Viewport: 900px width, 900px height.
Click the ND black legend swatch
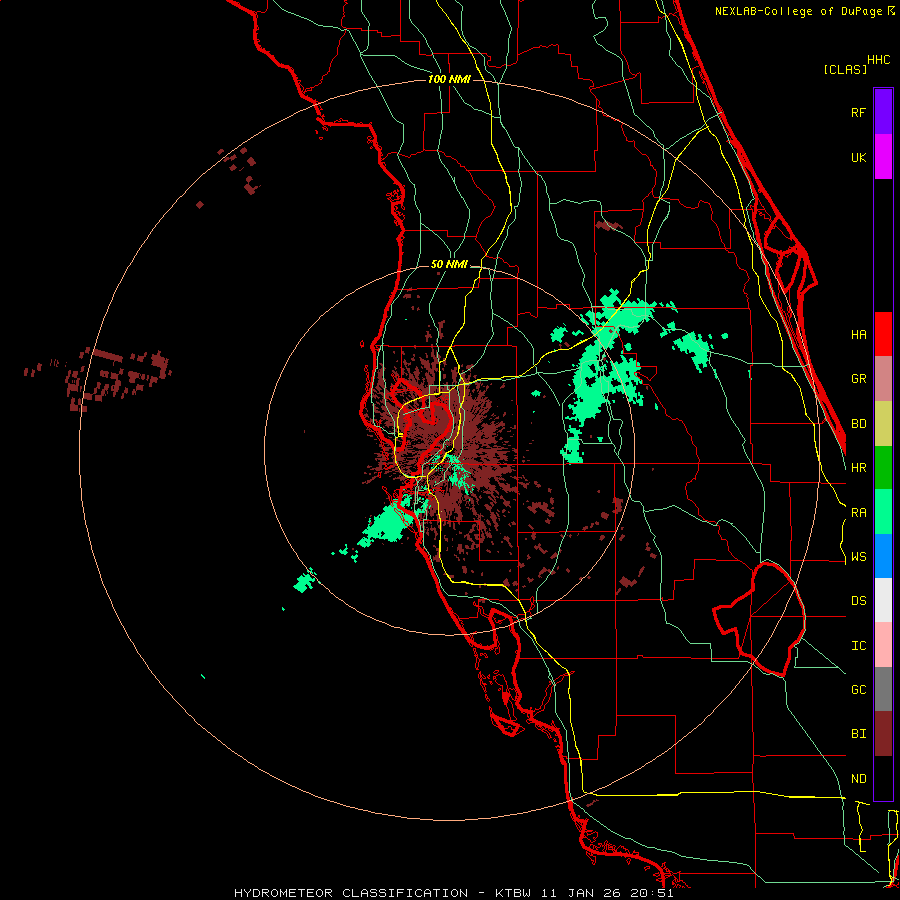click(883, 778)
